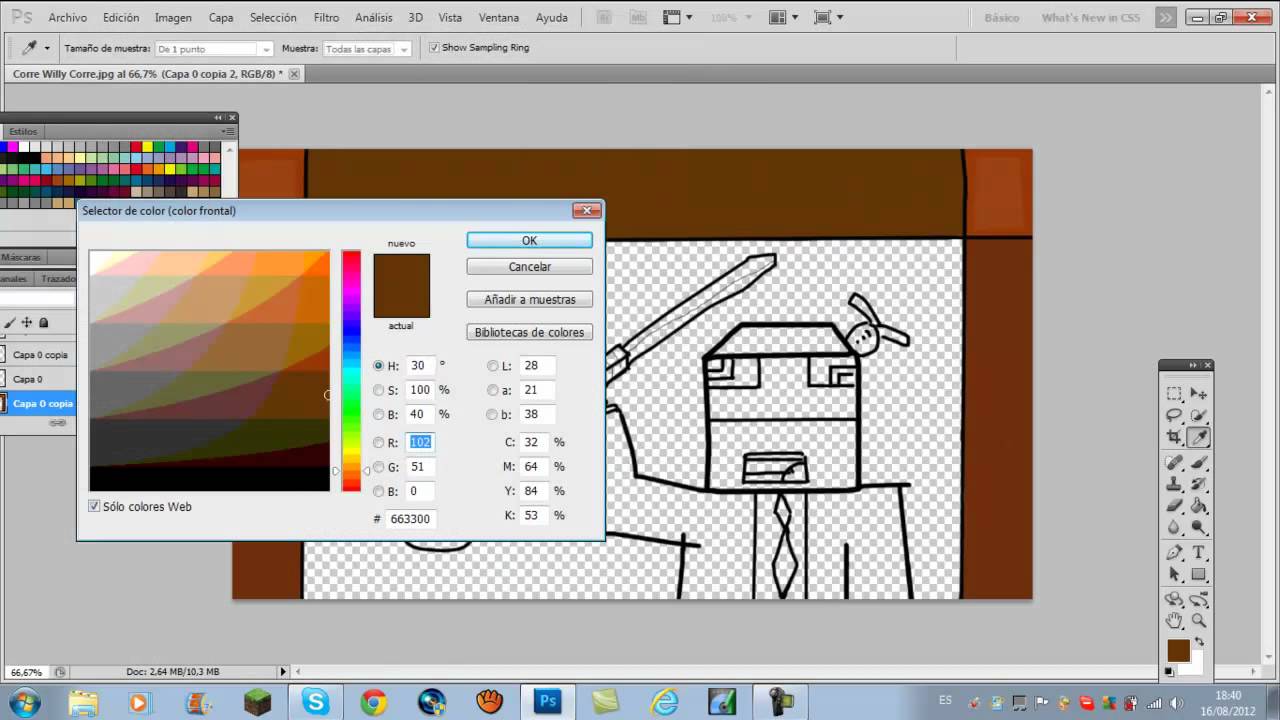Select the S saturation radio button
Viewport: 1280px width, 720px height.
coord(378,390)
